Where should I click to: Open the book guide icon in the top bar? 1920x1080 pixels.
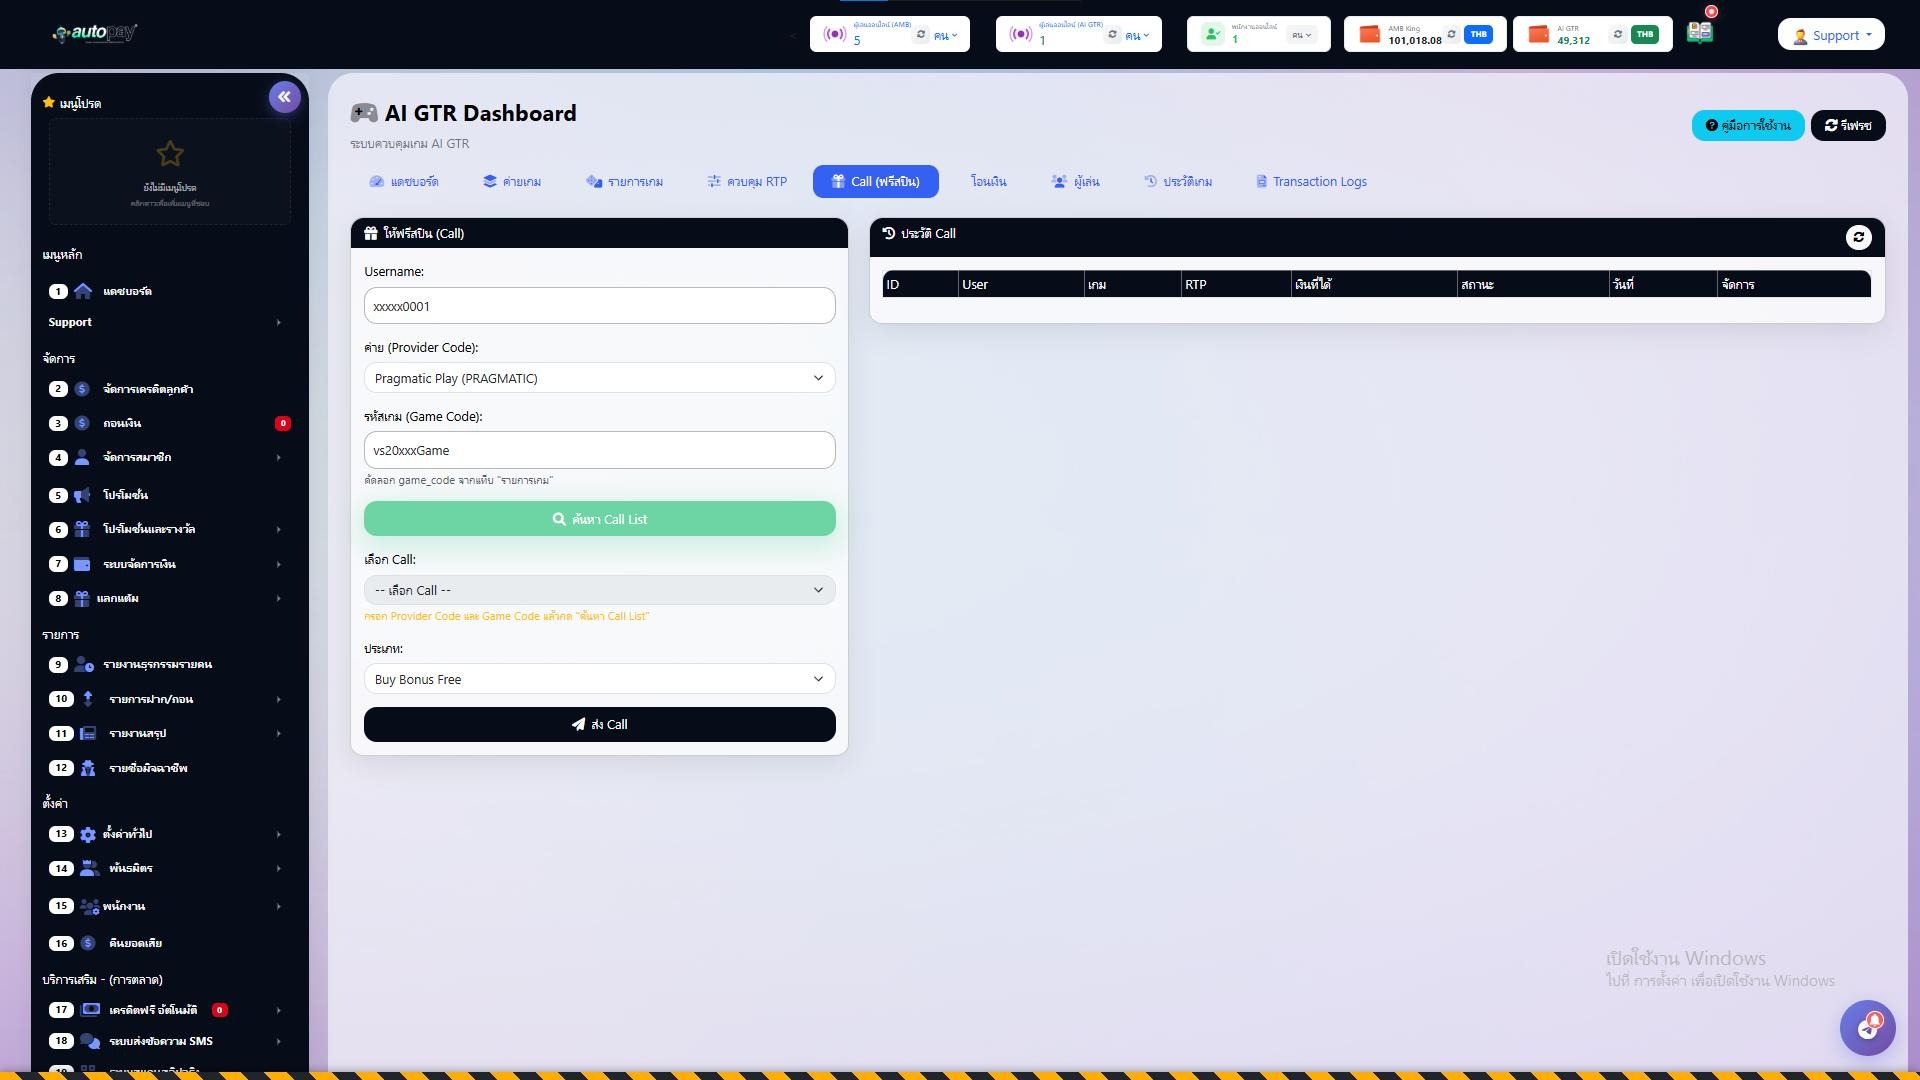tap(1699, 33)
